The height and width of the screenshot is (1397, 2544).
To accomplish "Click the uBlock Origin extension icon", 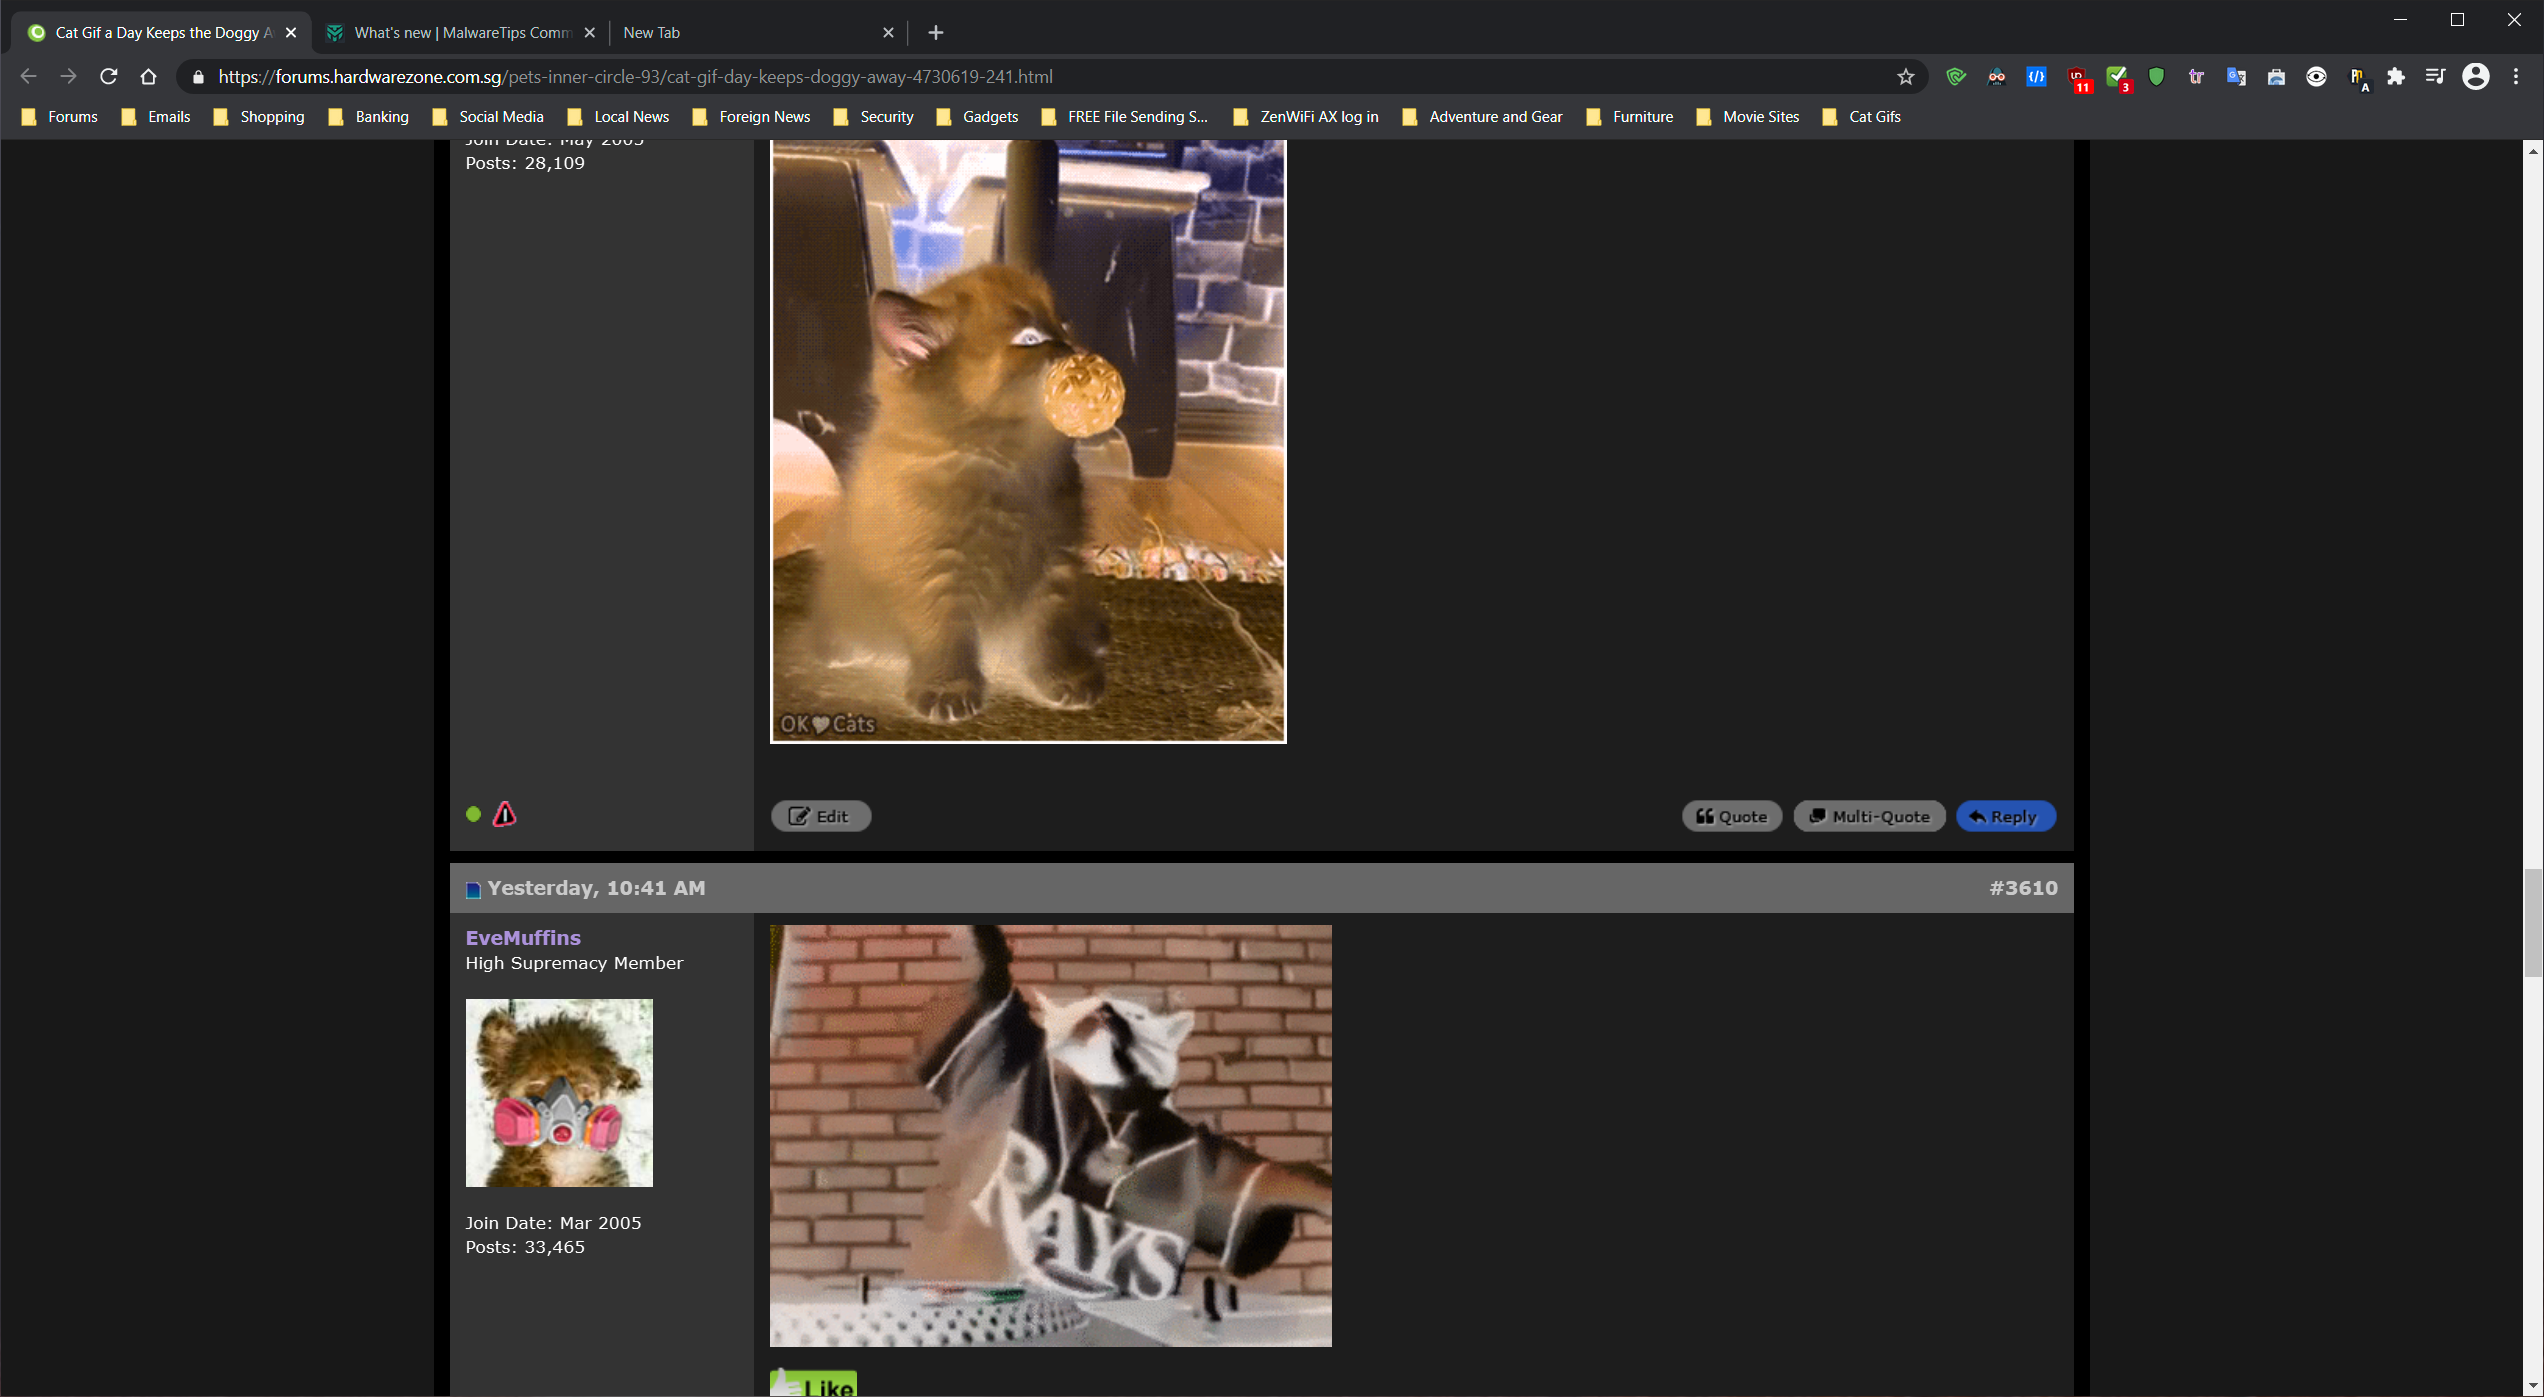I will (x=2077, y=77).
